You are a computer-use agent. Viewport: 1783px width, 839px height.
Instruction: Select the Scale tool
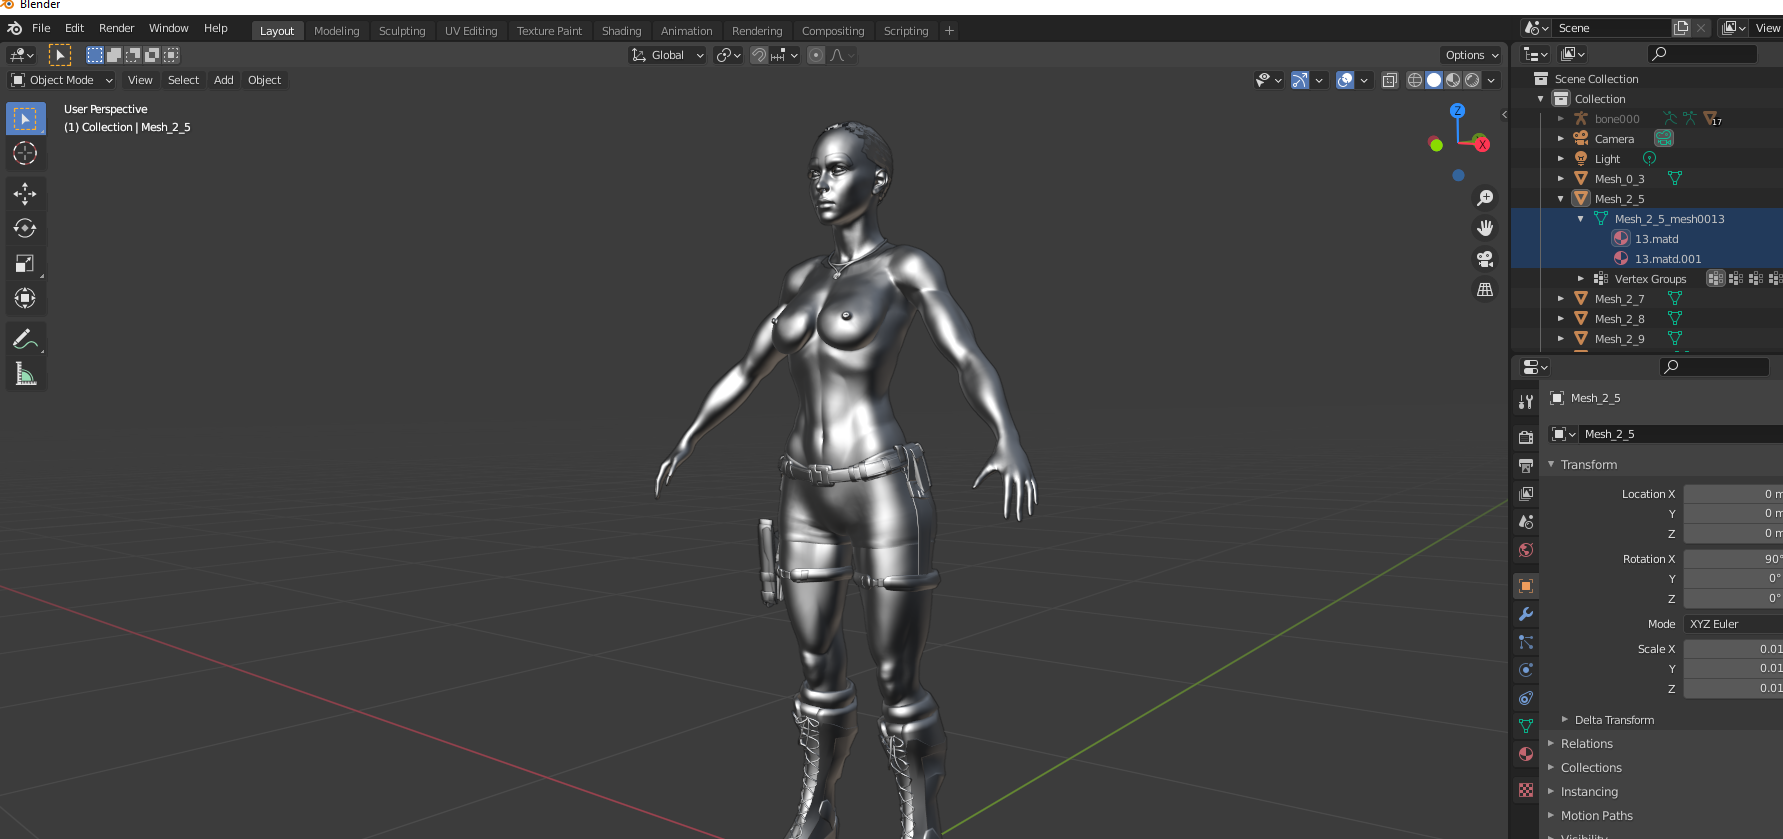pos(25,264)
